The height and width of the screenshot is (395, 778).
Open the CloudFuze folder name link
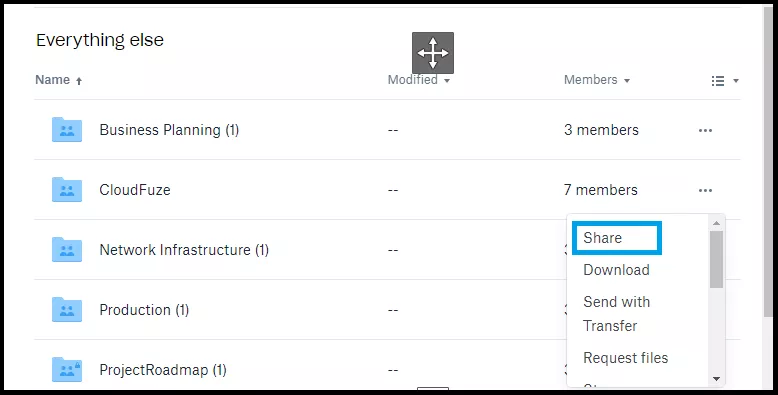coord(135,190)
